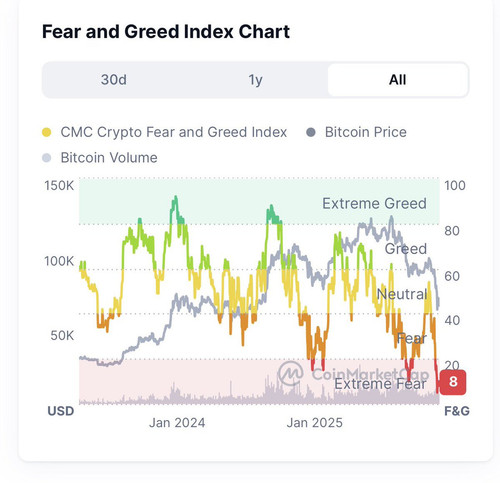Screen dimensions: 500x483
Task: Click the red current value badge showing 8
Action: (453, 382)
